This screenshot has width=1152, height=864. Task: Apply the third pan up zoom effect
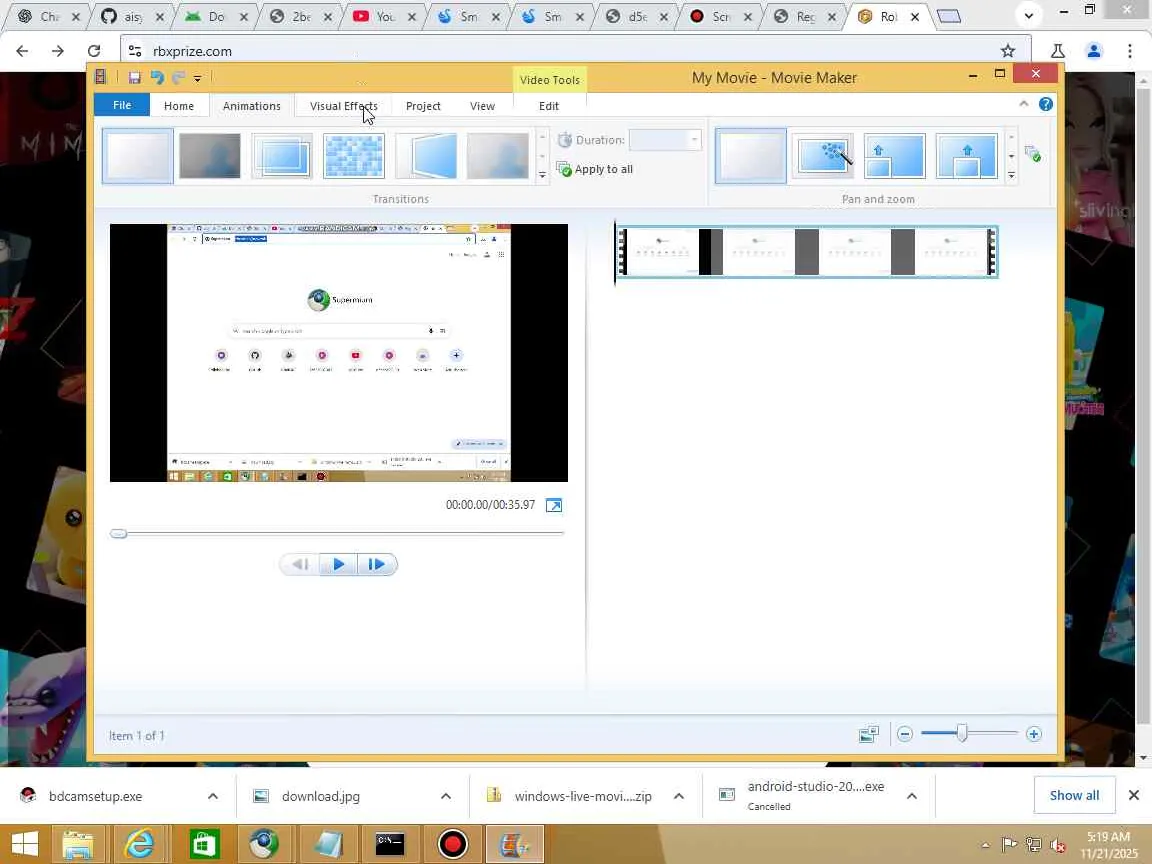click(894, 156)
